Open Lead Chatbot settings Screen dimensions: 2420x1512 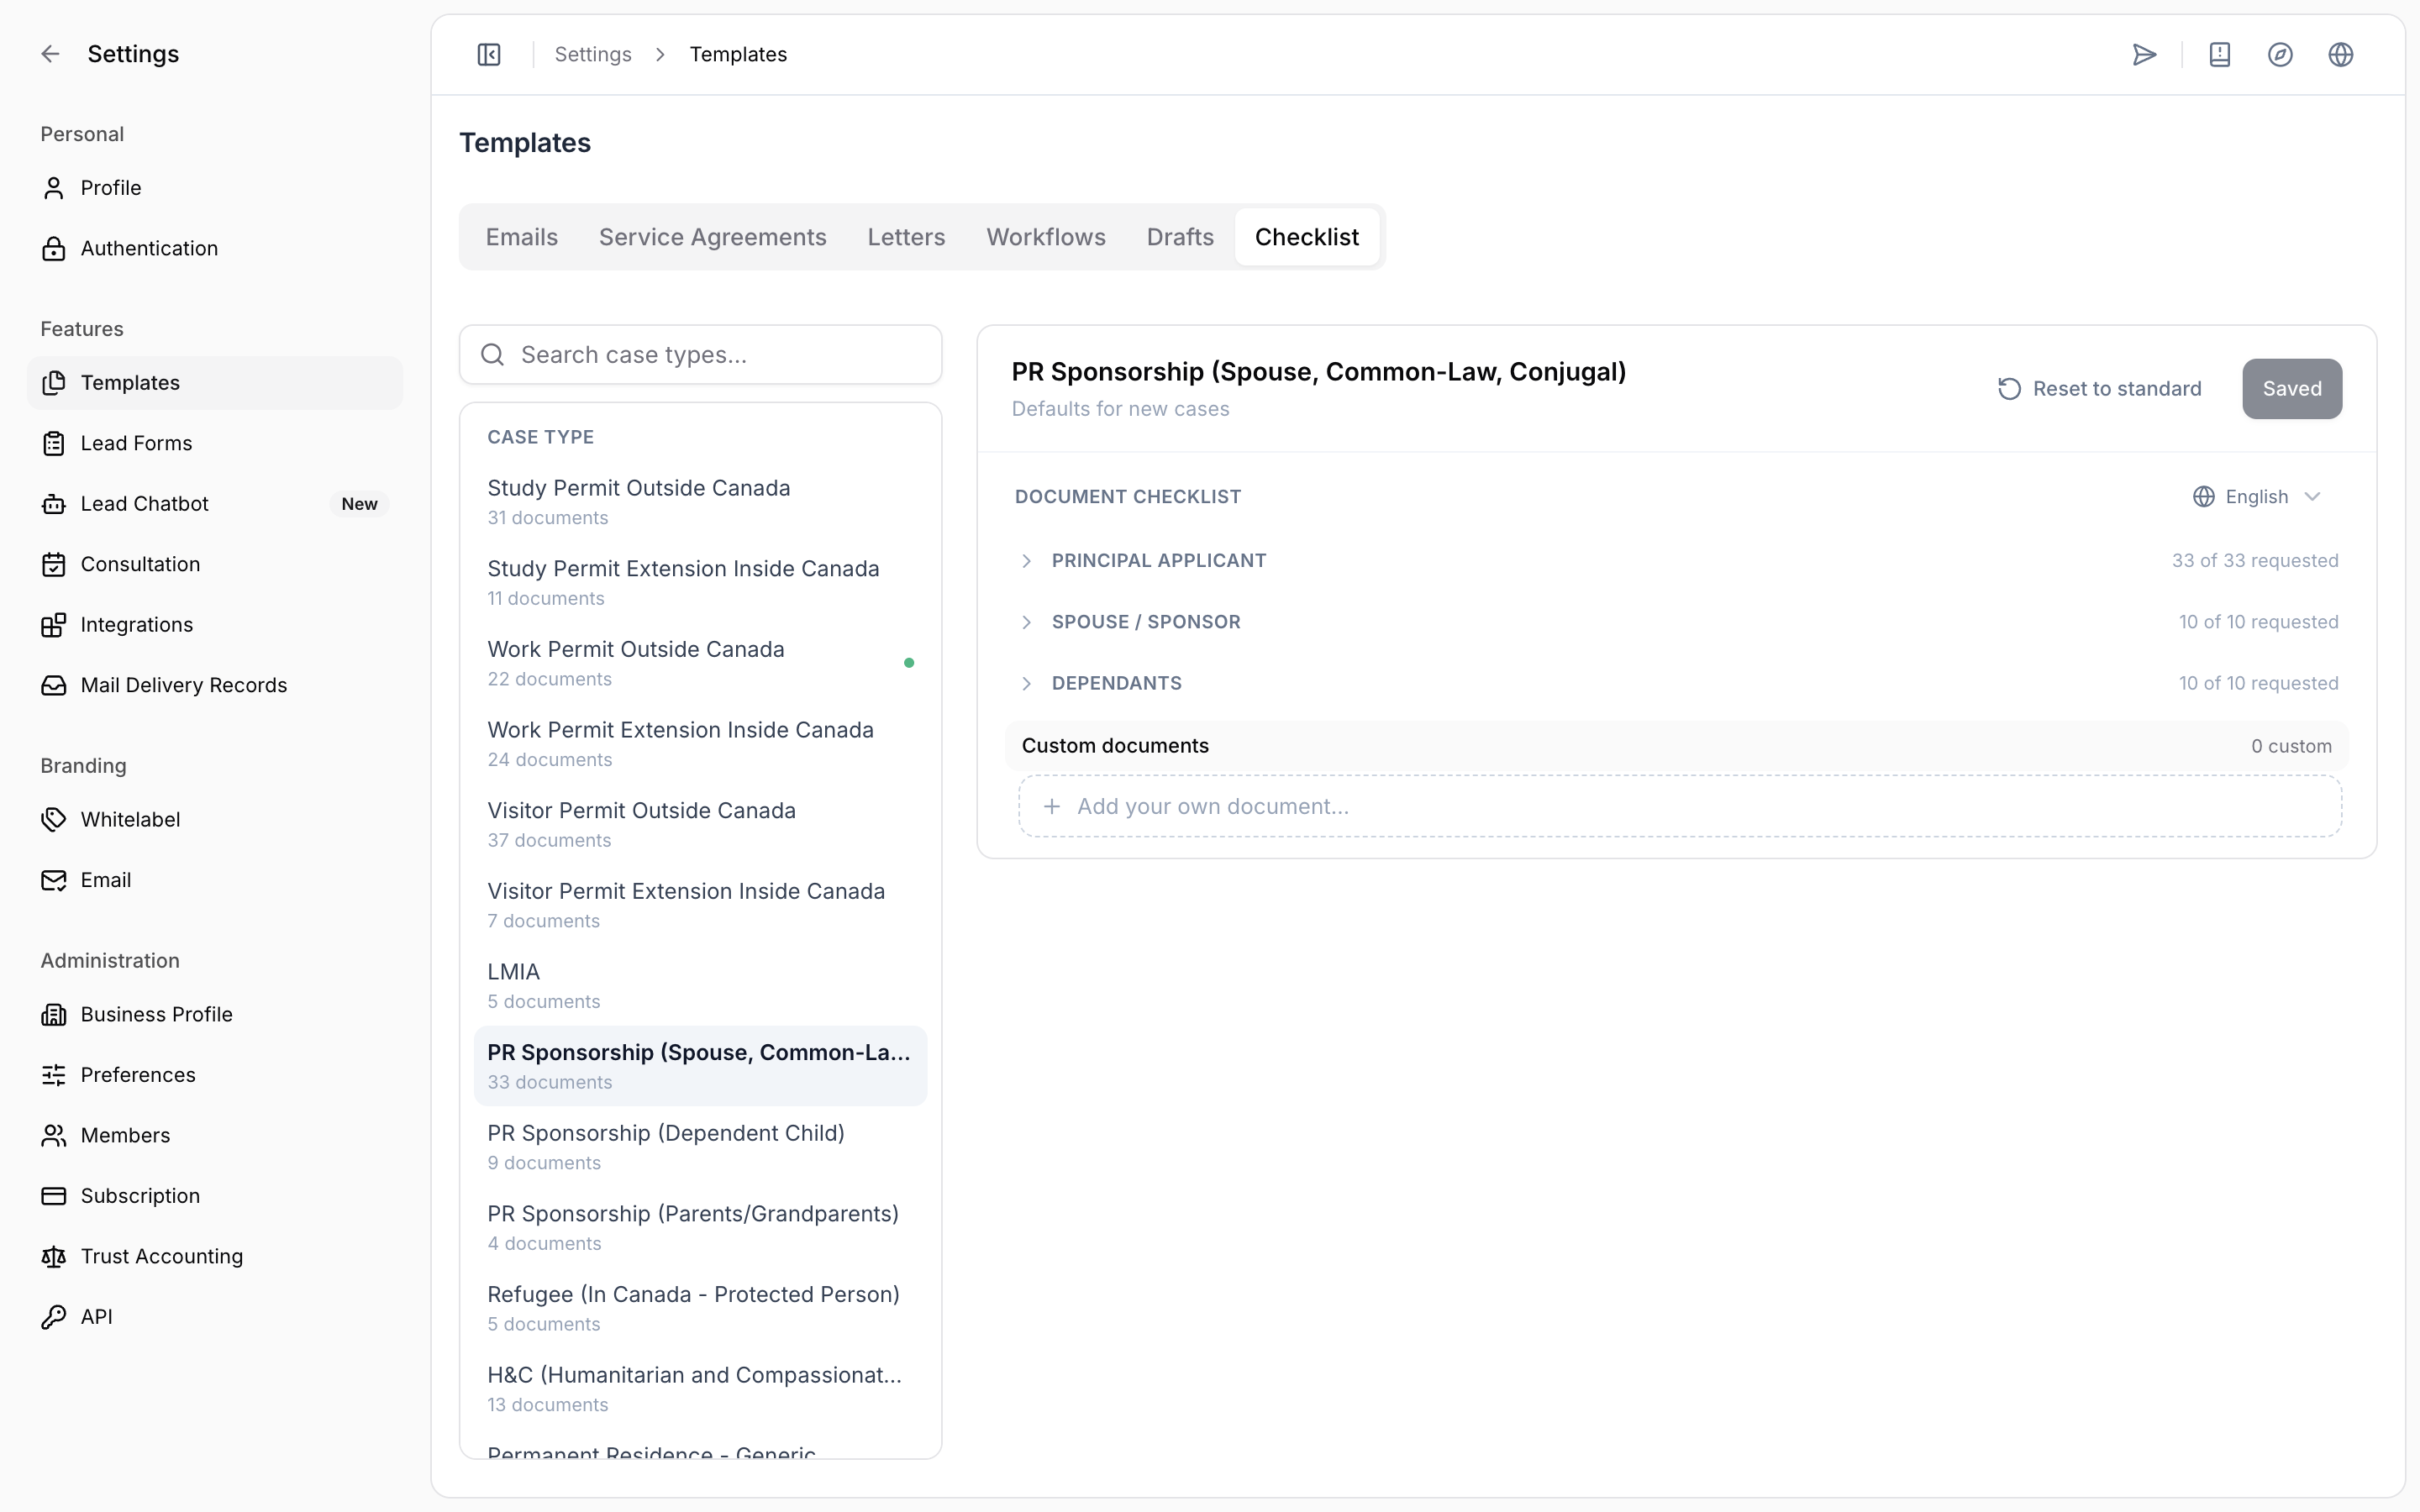pos(215,504)
